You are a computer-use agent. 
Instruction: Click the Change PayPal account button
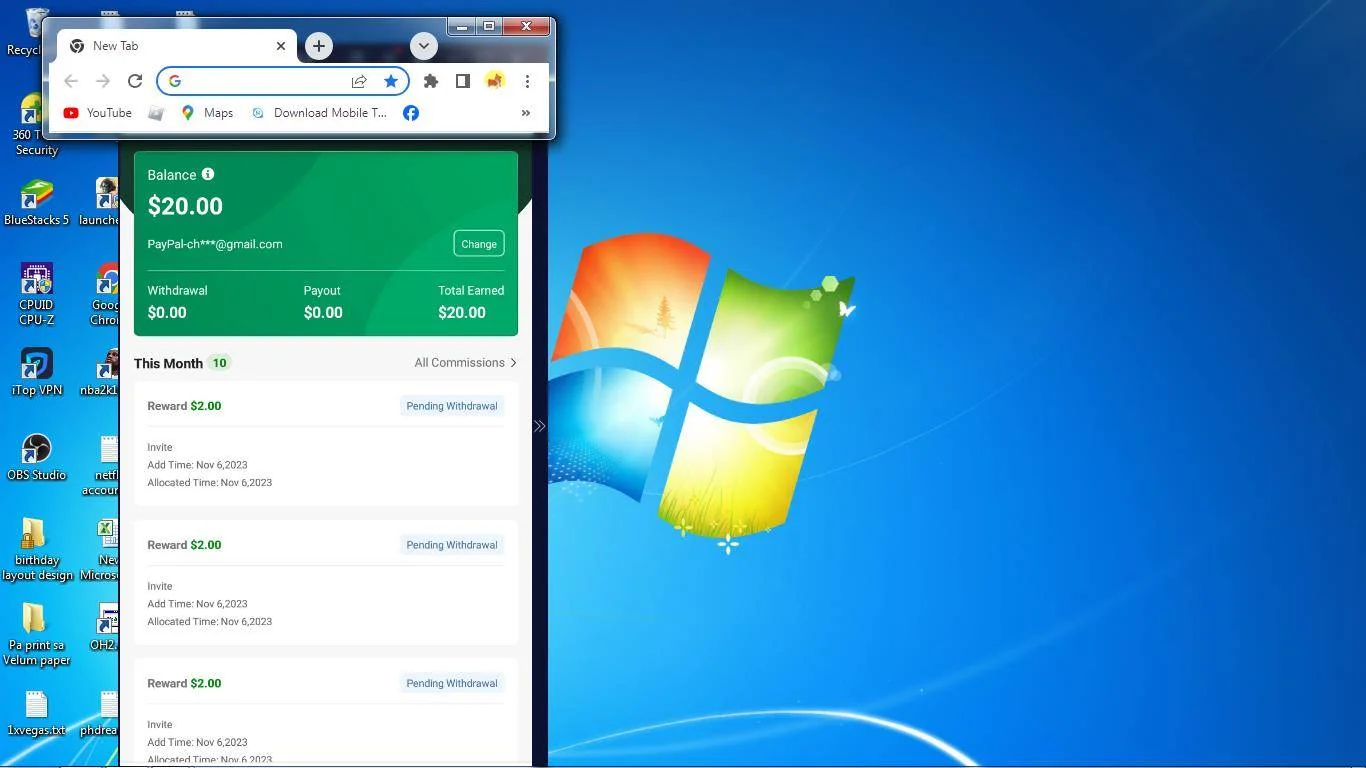click(479, 244)
